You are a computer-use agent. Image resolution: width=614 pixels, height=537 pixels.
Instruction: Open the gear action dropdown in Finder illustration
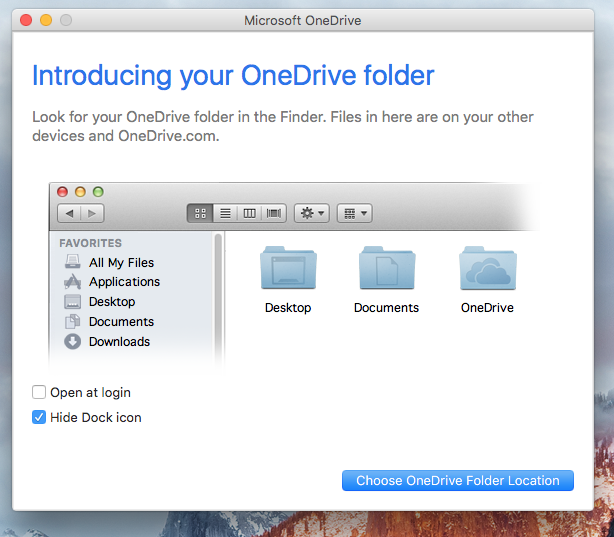coord(312,213)
